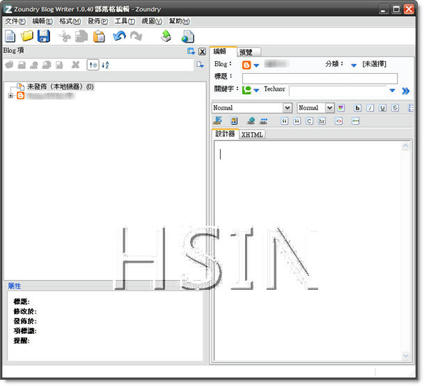Screen dimensions: 424x386
Task: Click the 發佈於: label in properties
Action: pyautogui.click(x=25, y=321)
